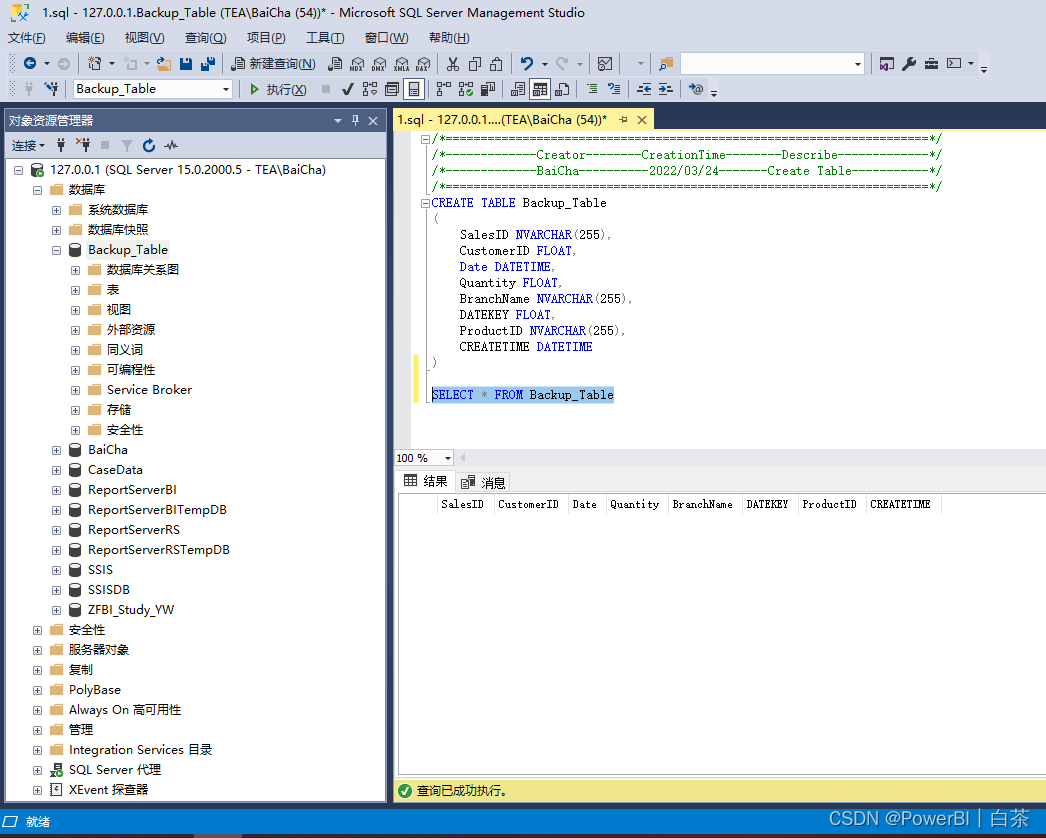Click the Save file toolbar icon

(186, 64)
